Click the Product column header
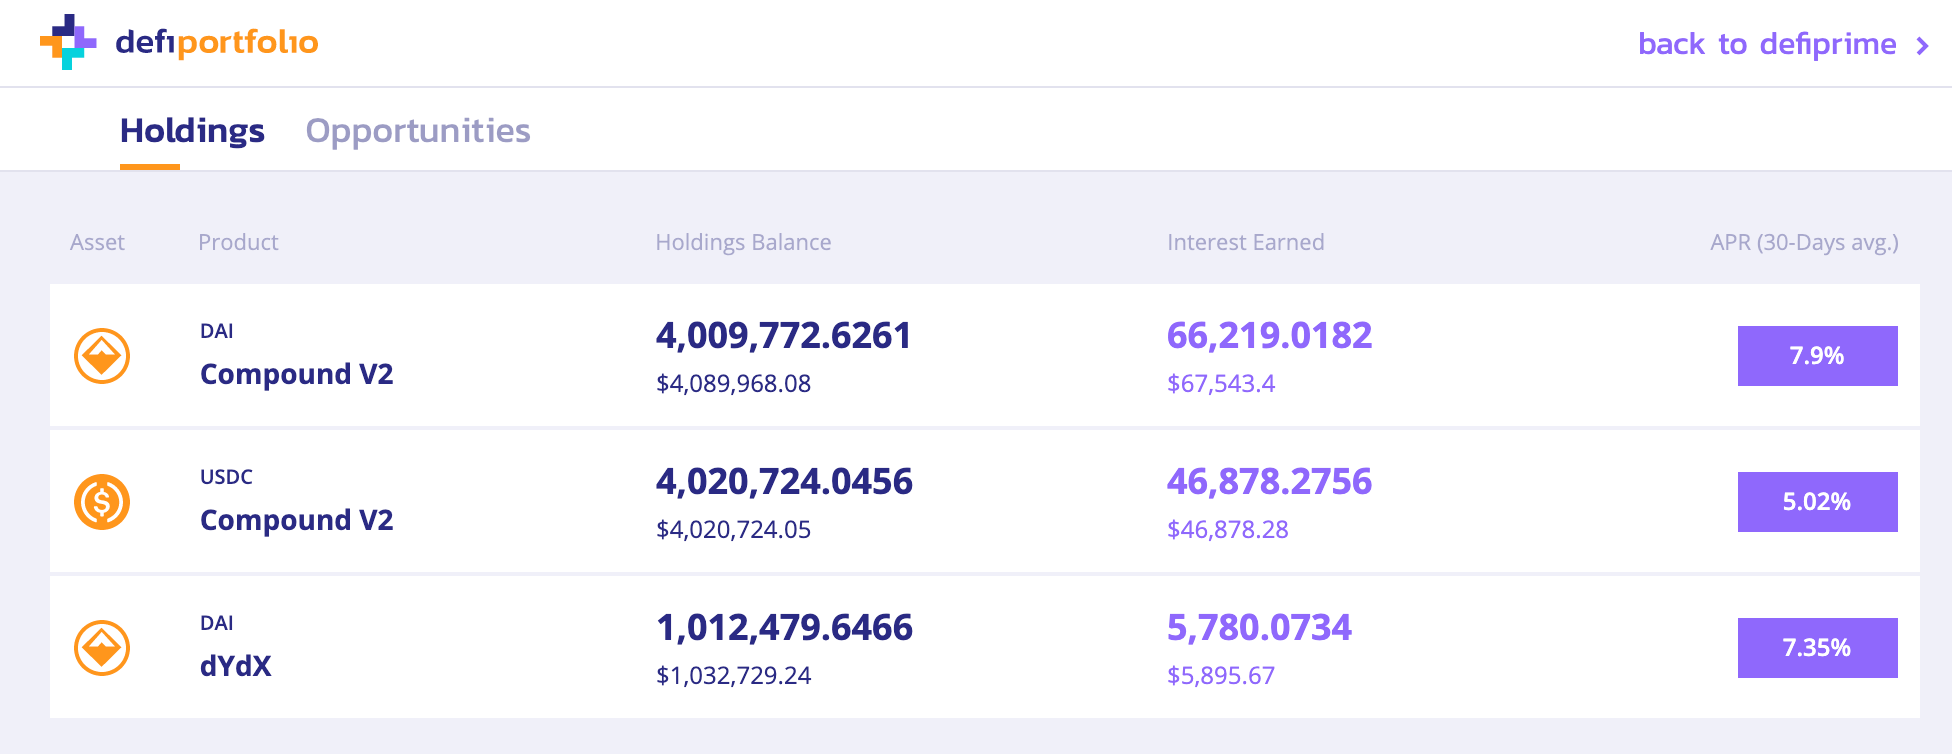This screenshot has height=754, width=1952. click(x=238, y=242)
